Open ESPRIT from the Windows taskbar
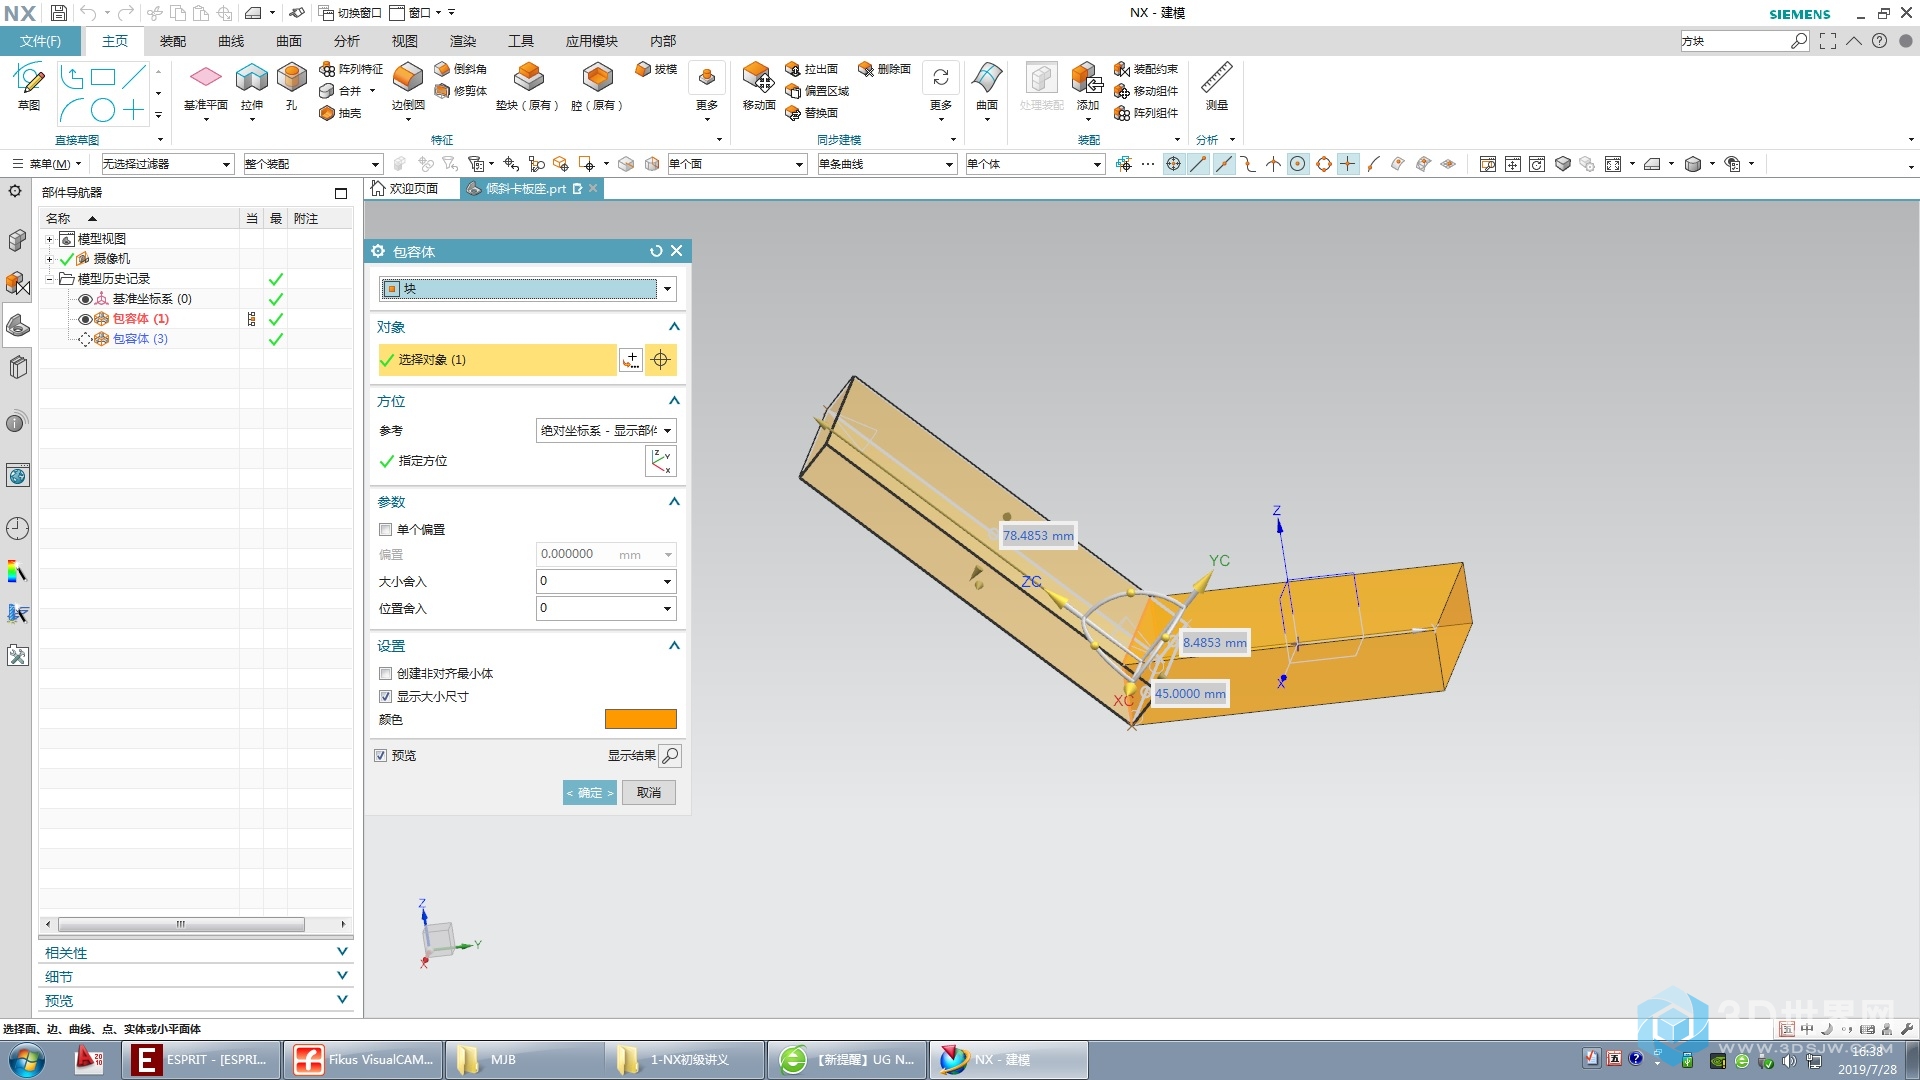The width and height of the screenshot is (1920, 1080). (x=201, y=1060)
